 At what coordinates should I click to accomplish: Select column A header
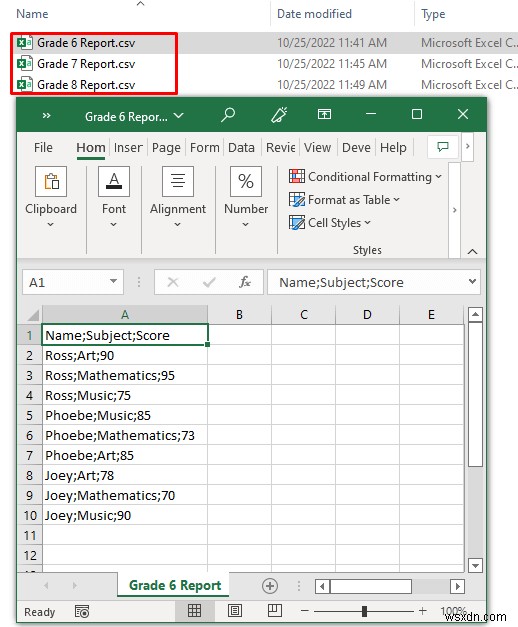(125, 315)
